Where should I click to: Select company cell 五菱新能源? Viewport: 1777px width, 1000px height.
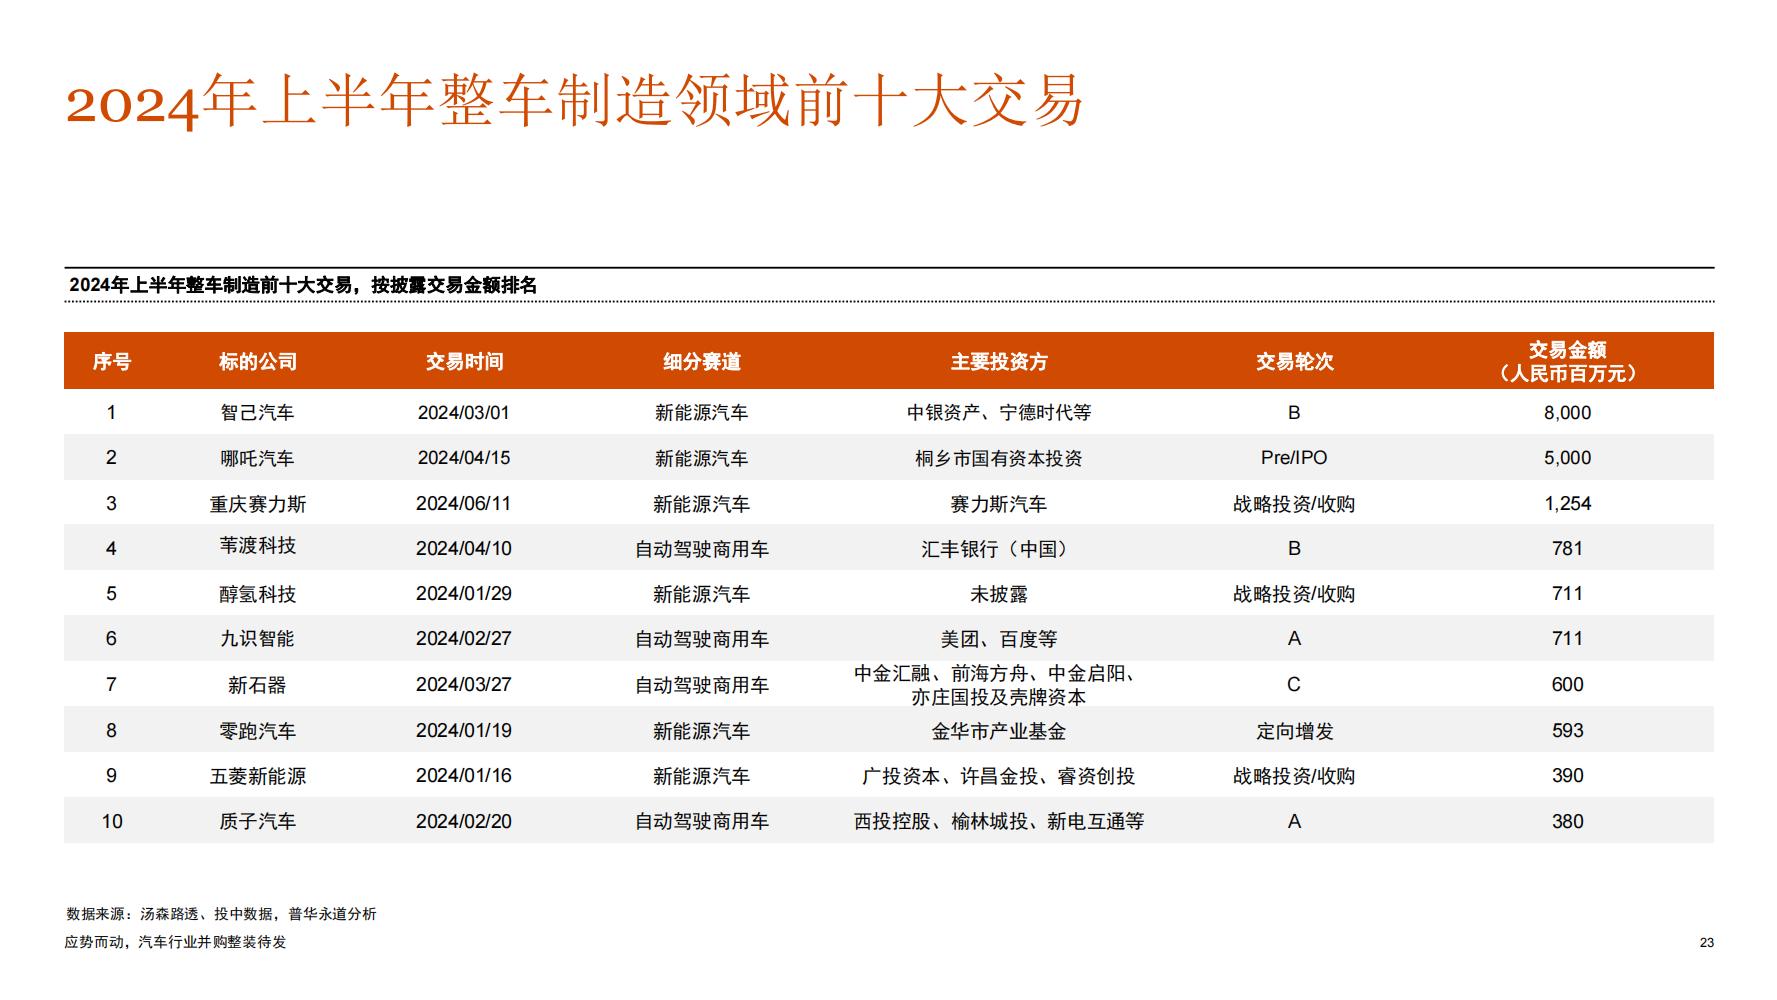(x=258, y=776)
